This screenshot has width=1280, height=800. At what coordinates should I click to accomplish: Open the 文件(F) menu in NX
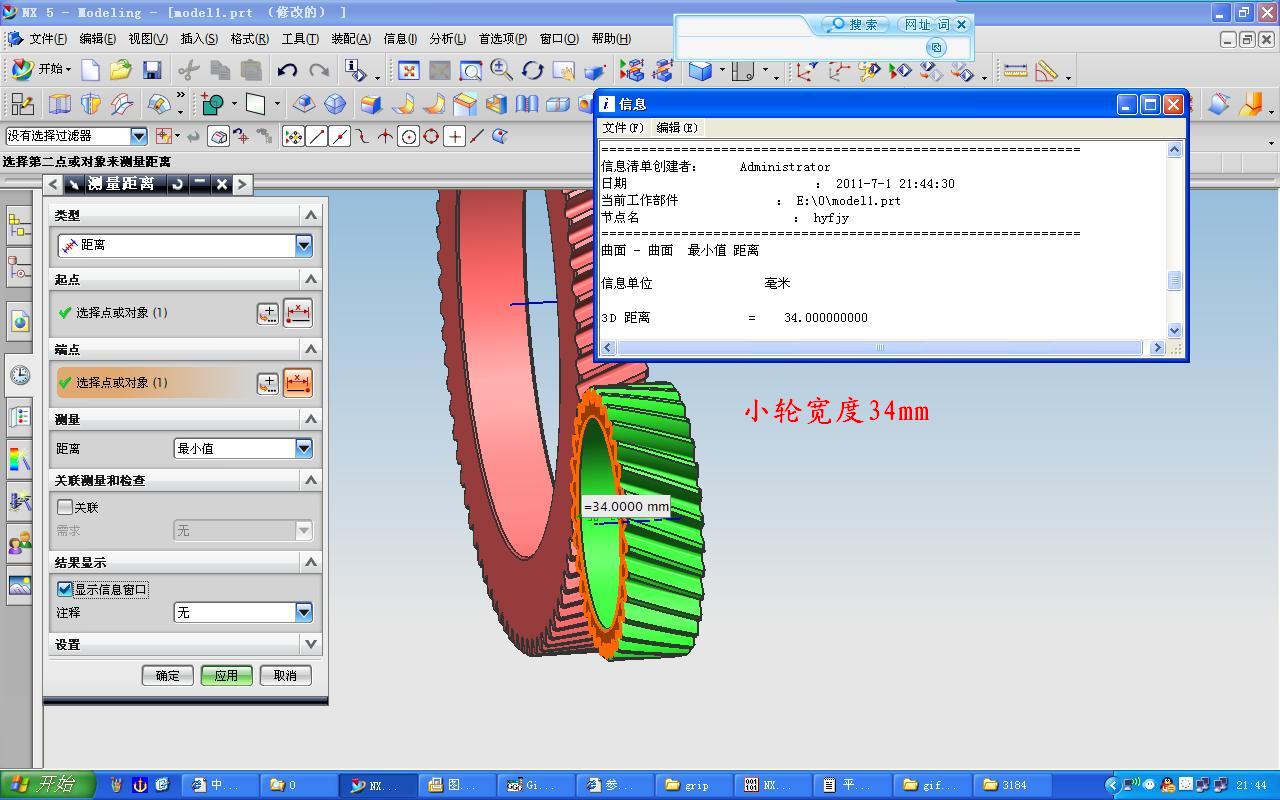coord(47,38)
